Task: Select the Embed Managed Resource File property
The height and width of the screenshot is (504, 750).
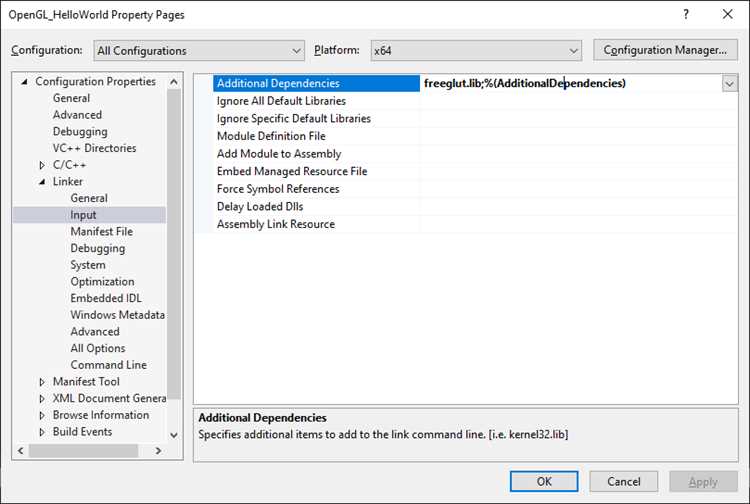Action: pyautogui.click(x=292, y=172)
